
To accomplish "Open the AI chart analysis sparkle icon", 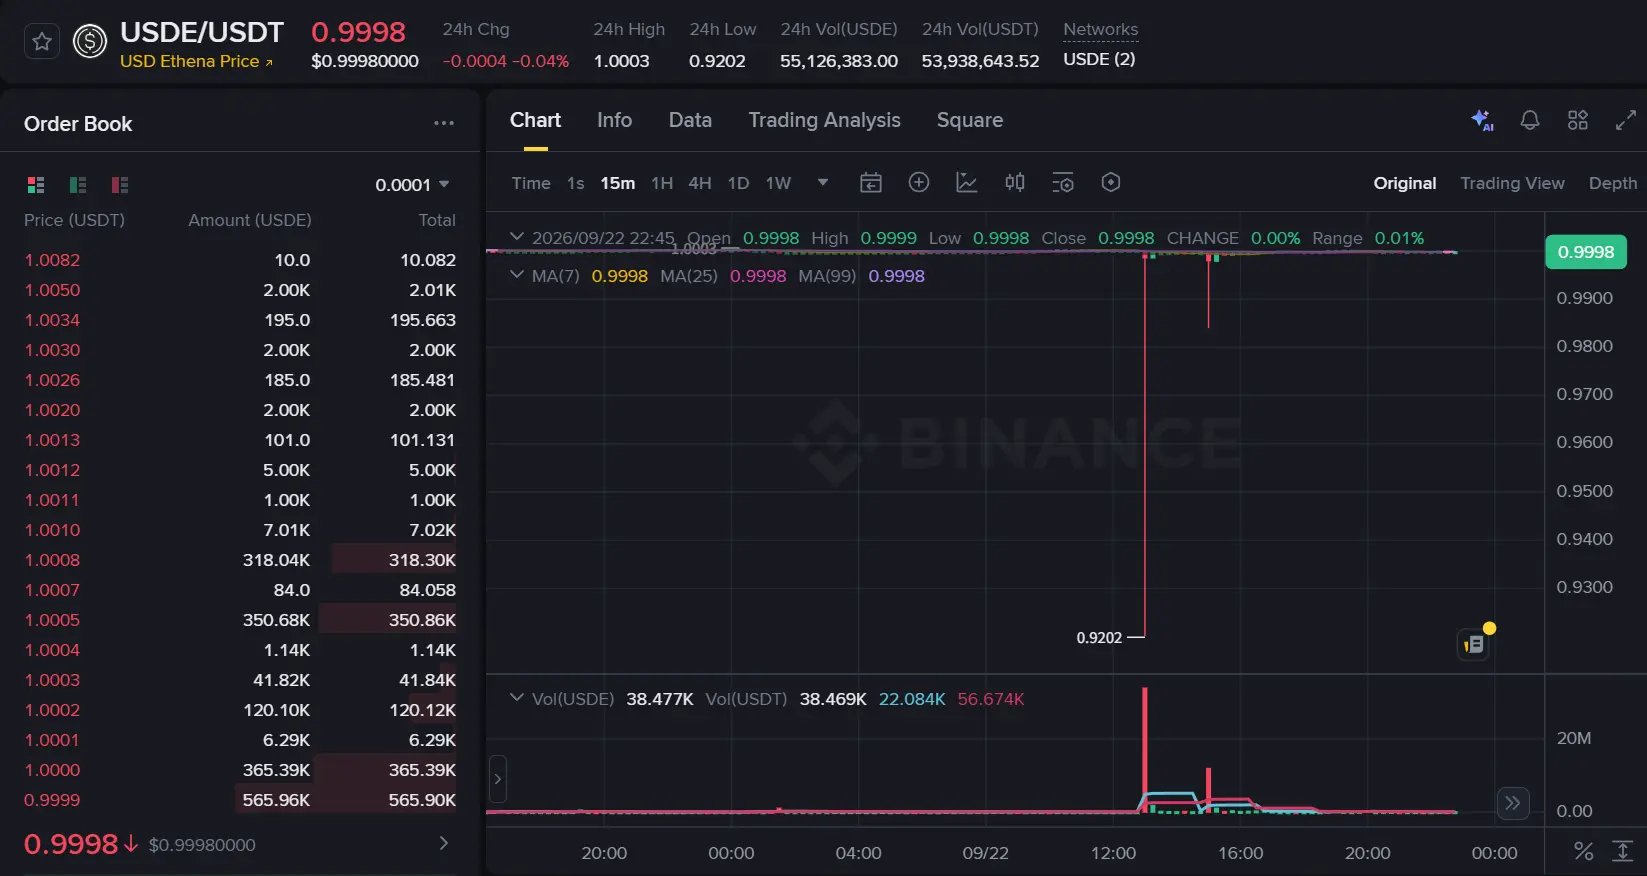I will tap(1482, 120).
